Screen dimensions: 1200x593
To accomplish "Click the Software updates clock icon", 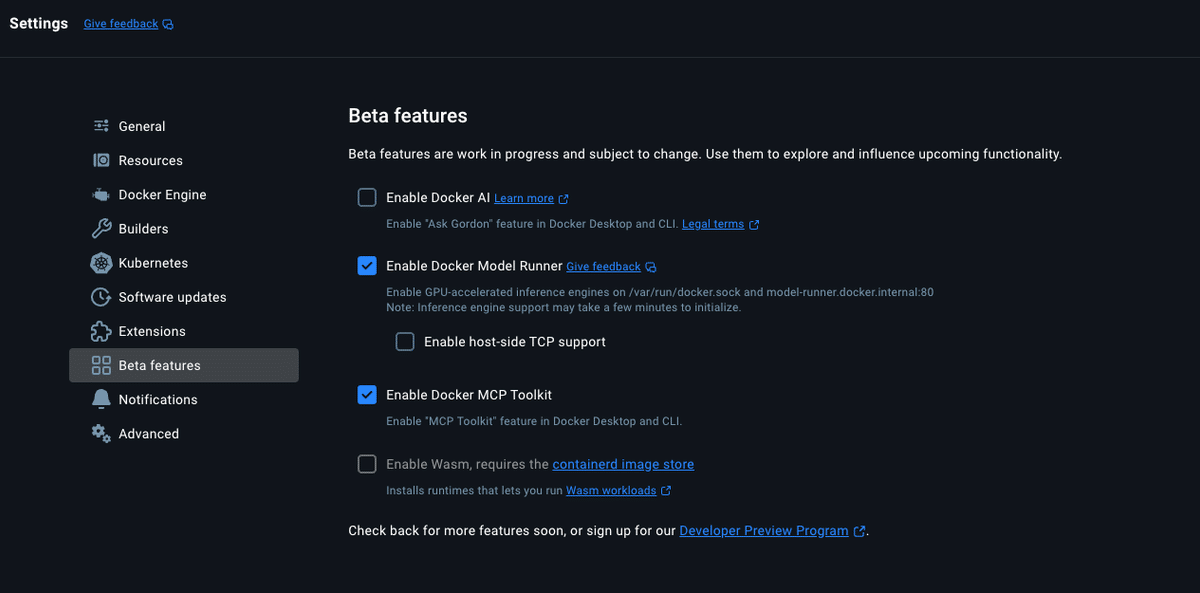I will tap(101, 297).
